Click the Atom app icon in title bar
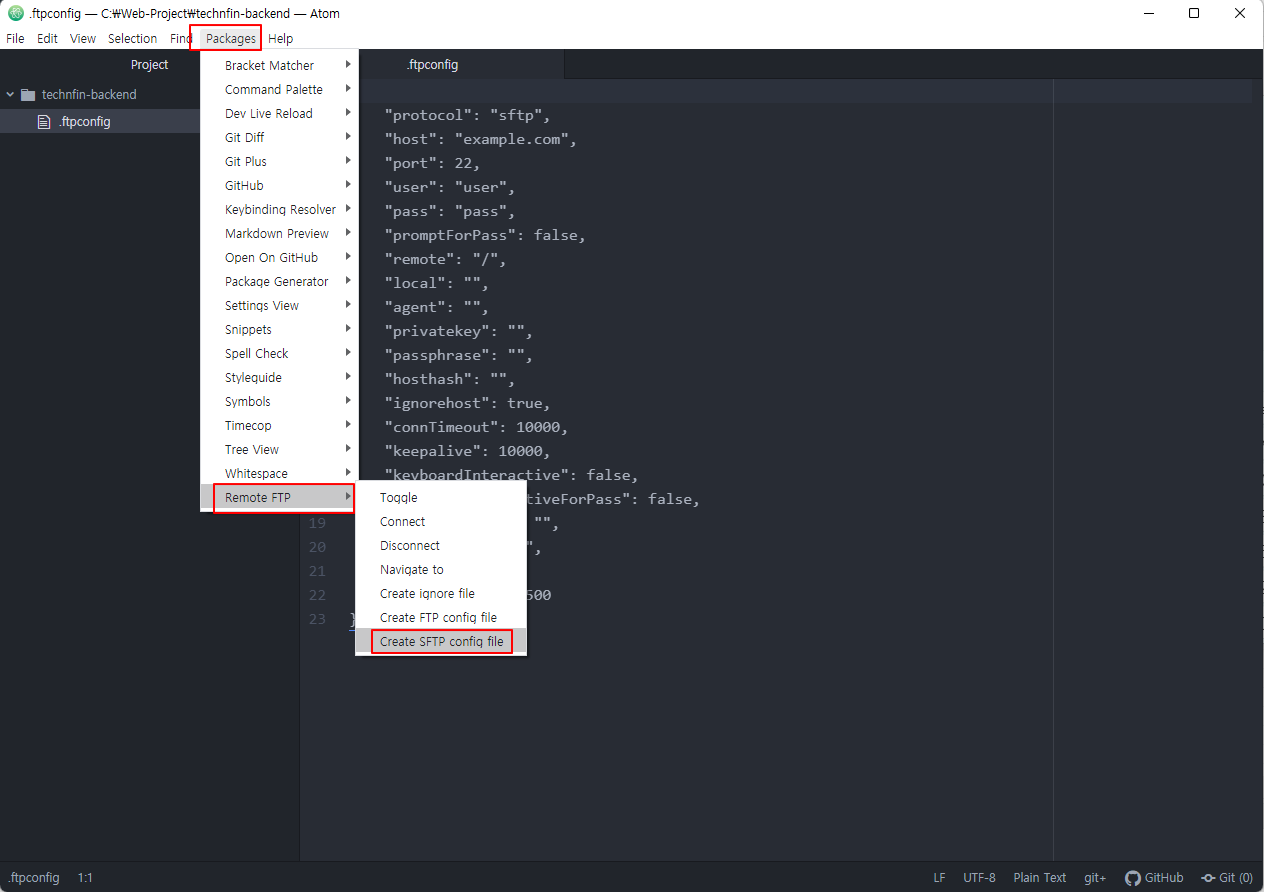 tap(15, 13)
